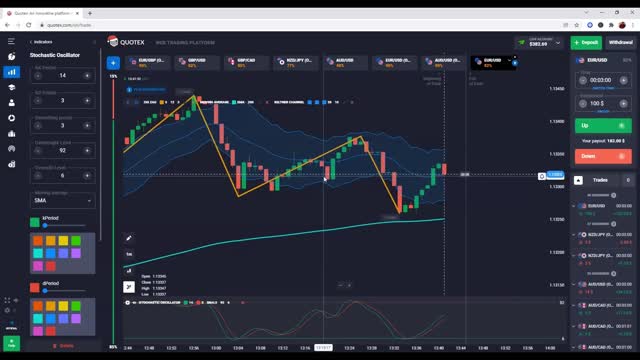Switch to GBP/USD asset tab
This screenshot has height=360, width=640.
point(197,62)
